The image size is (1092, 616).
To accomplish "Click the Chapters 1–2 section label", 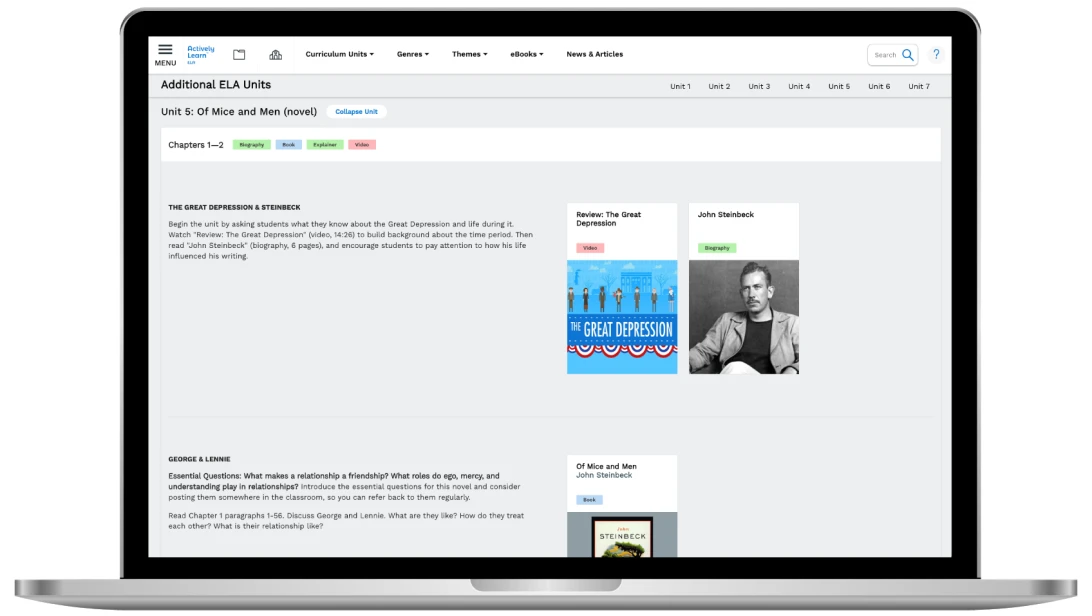I will (196, 145).
